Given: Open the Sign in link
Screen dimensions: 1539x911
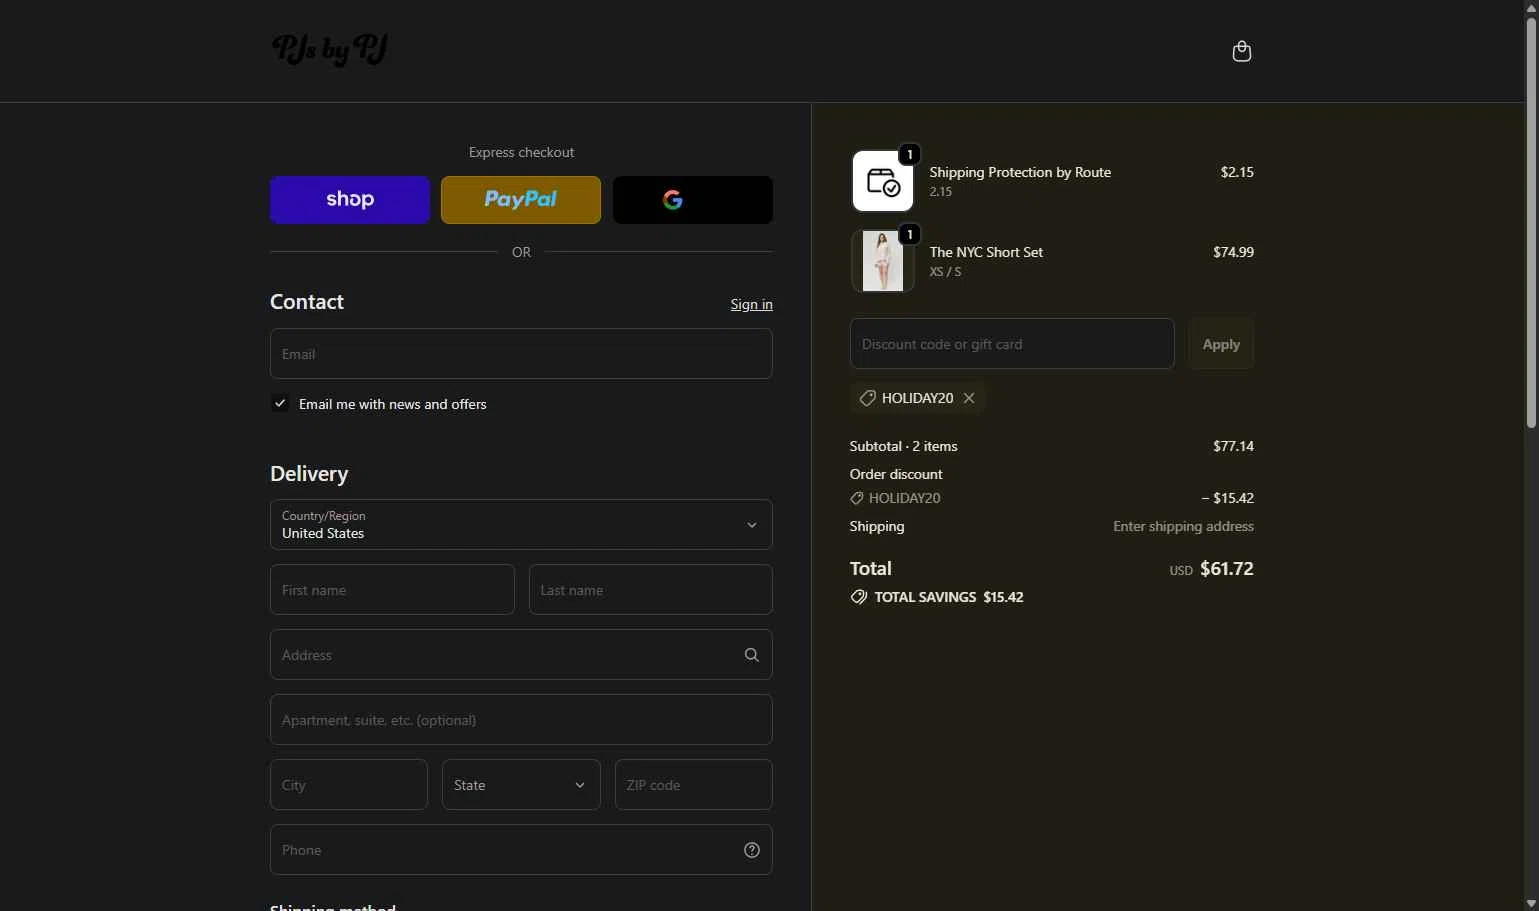Looking at the screenshot, I should (x=751, y=304).
